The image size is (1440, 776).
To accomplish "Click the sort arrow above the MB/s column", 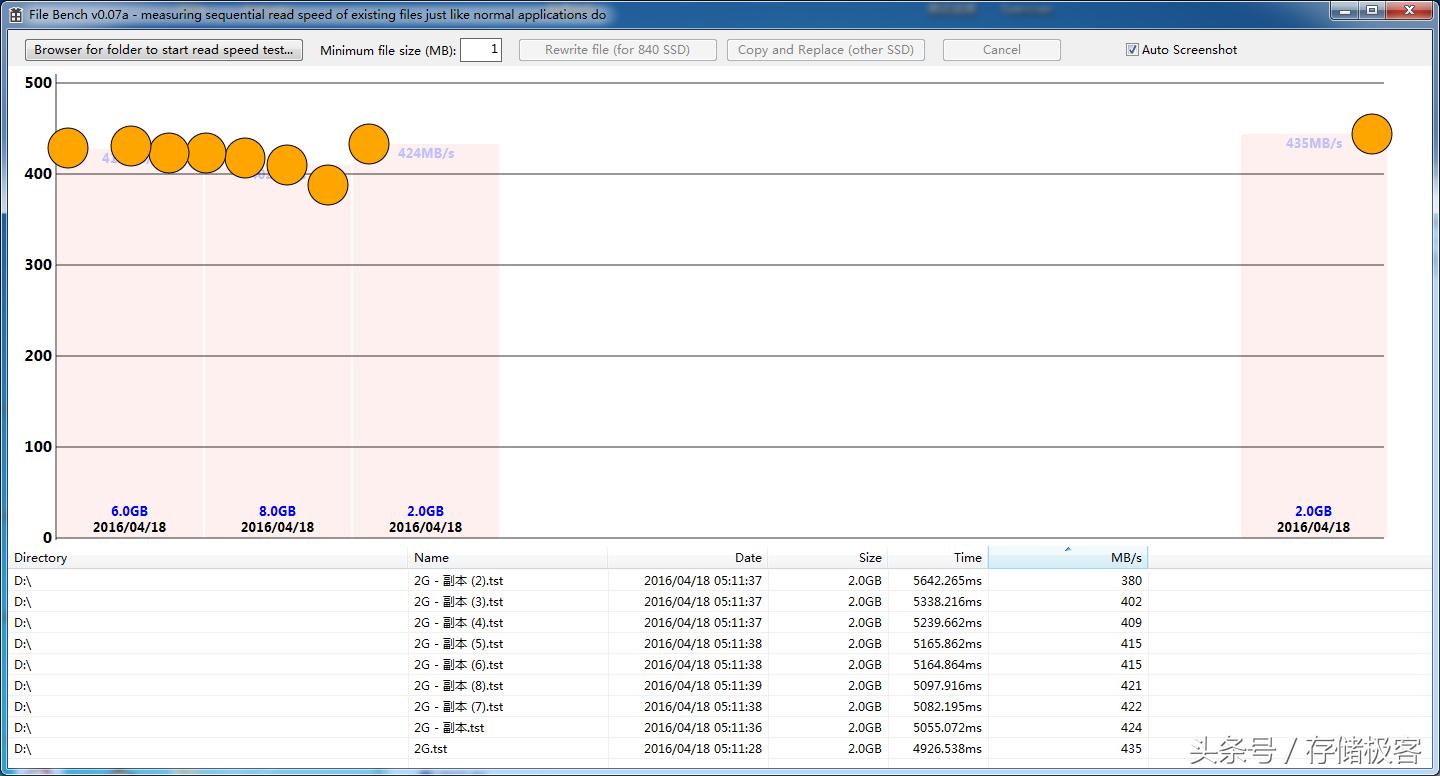I will [x=1067, y=549].
